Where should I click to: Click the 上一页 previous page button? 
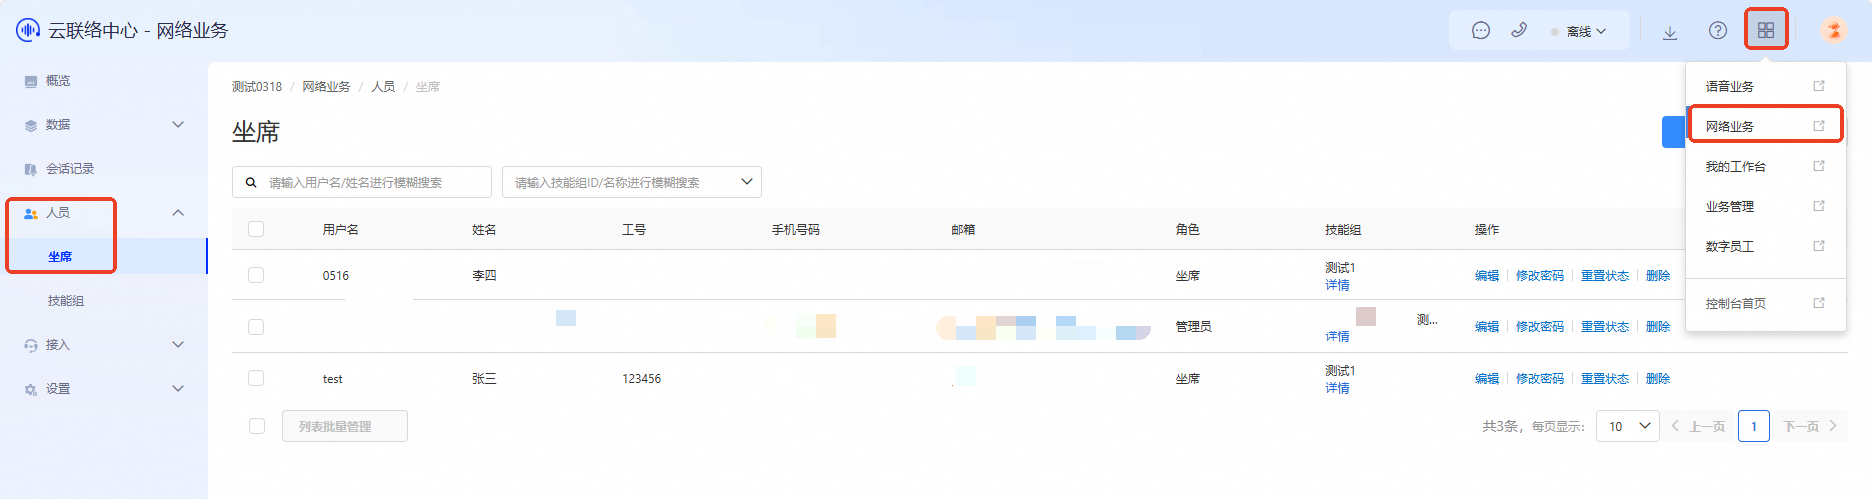1698,426
